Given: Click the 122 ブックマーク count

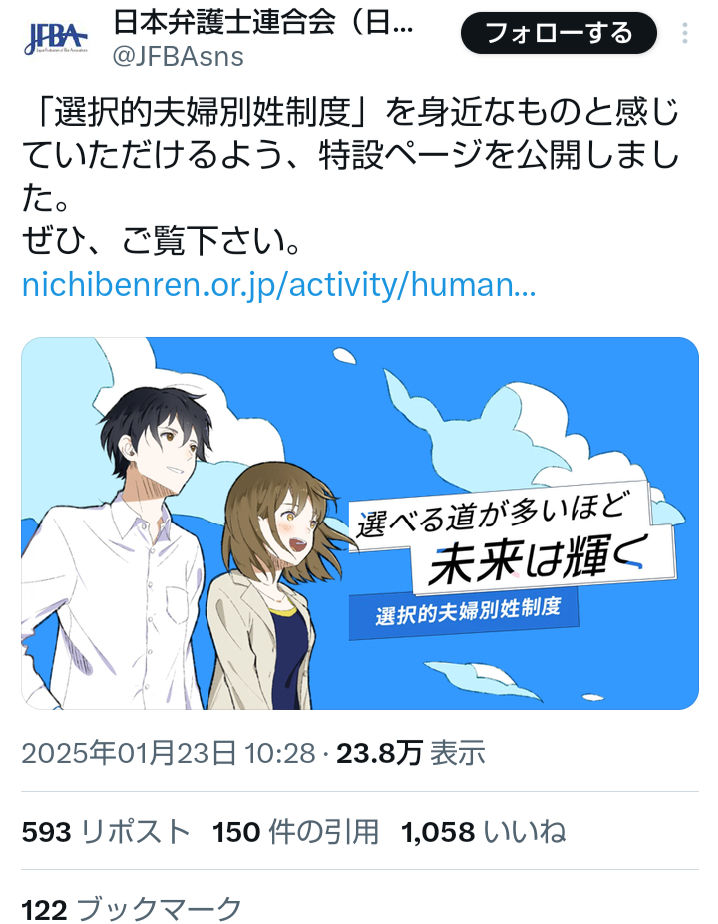Looking at the screenshot, I should click(x=131, y=909).
